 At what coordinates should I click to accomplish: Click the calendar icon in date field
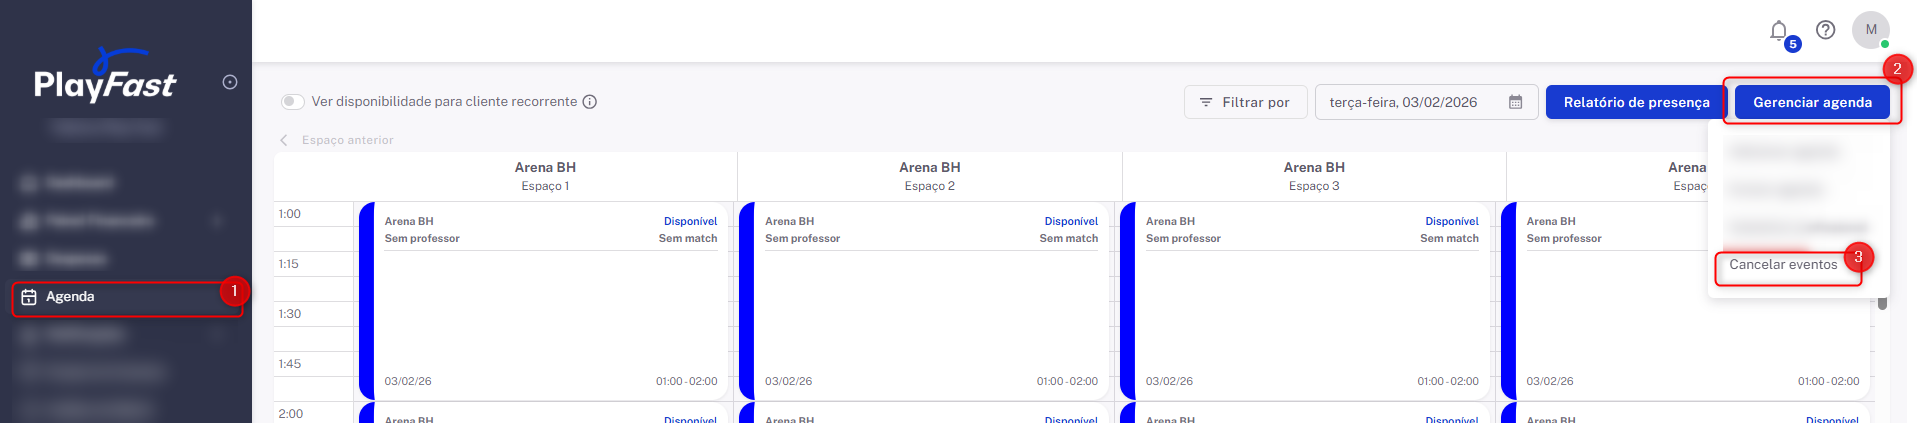pos(1516,102)
